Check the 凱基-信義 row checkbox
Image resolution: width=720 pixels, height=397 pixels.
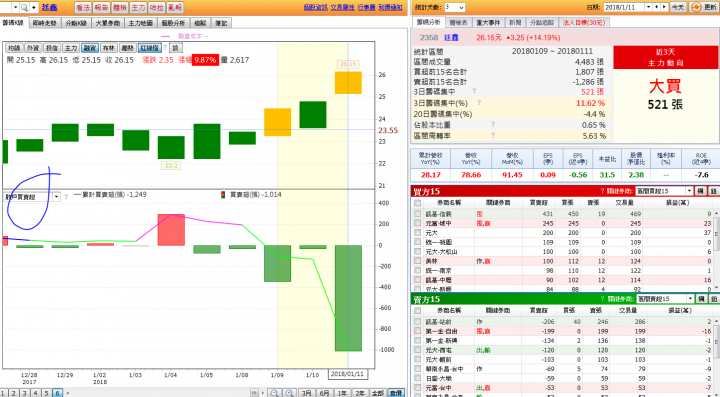(417, 214)
